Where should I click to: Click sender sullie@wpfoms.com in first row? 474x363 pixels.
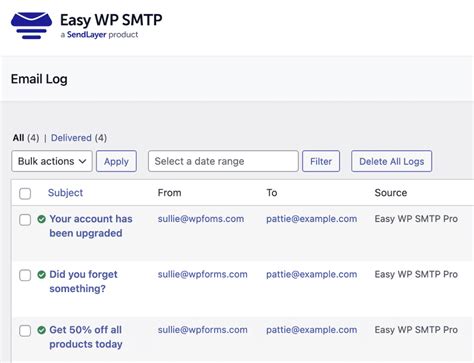coord(201,219)
